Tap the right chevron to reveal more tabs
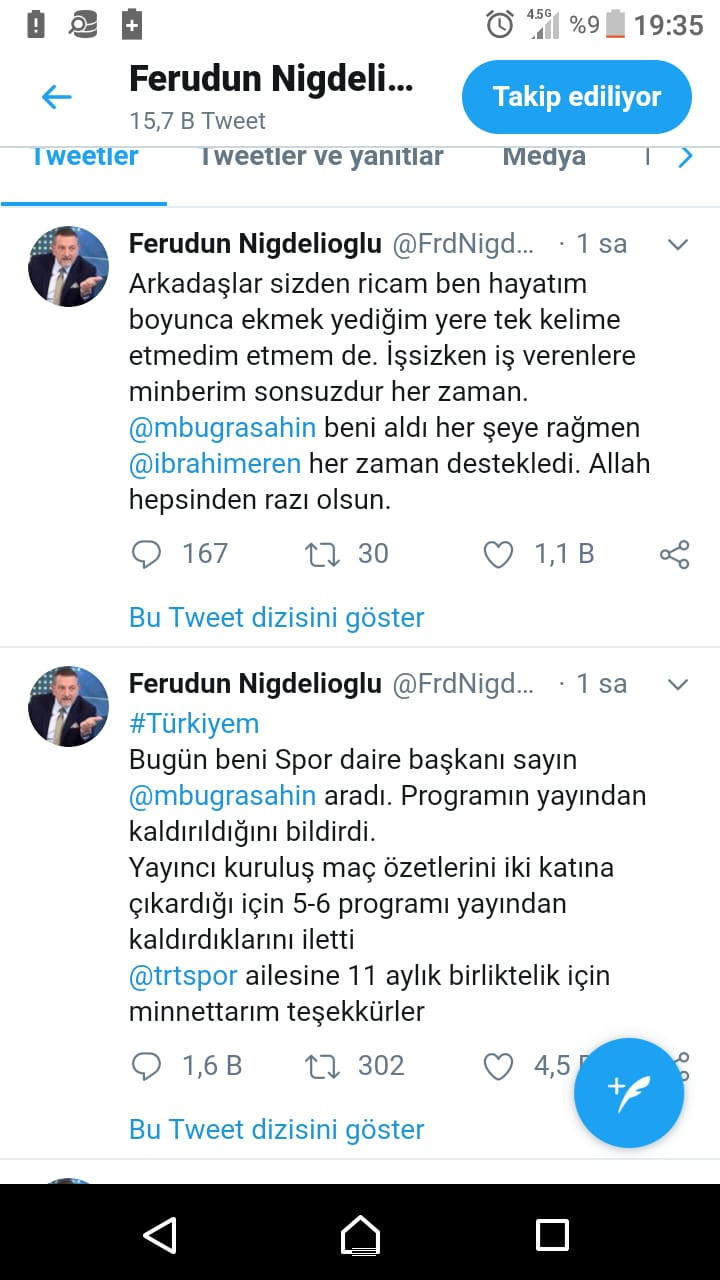This screenshot has width=720, height=1280. click(x=685, y=156)
